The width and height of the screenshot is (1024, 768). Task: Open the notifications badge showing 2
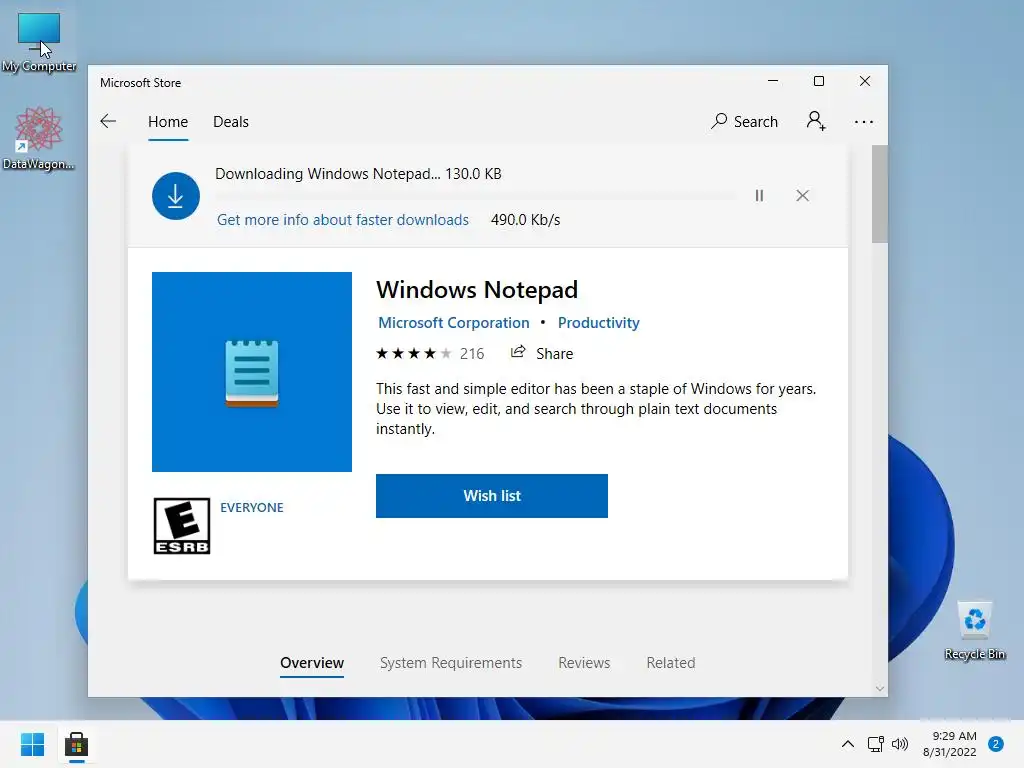pos(996,744)
